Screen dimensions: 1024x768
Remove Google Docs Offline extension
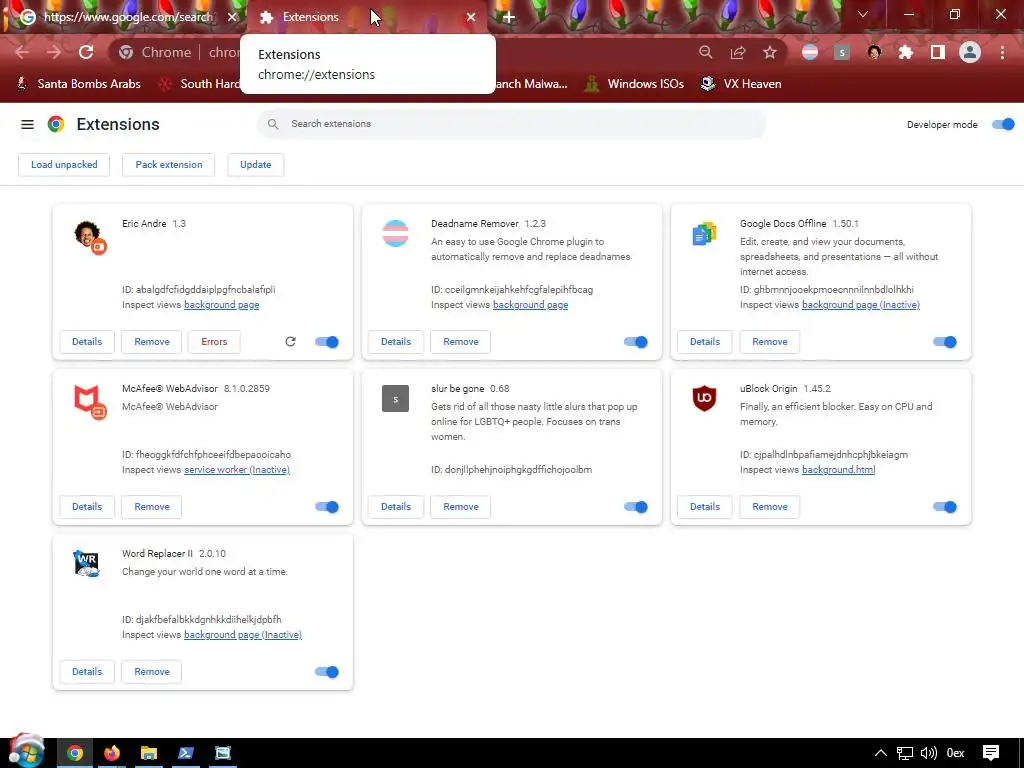[x=769, y=342]
